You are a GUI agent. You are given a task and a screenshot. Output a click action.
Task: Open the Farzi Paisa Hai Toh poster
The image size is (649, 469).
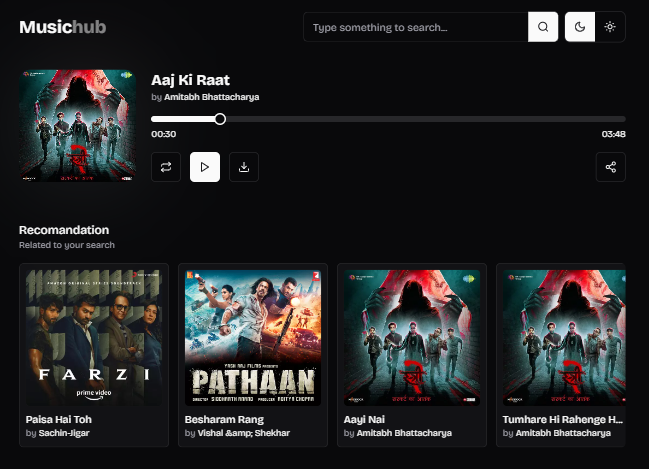(94, 338)
